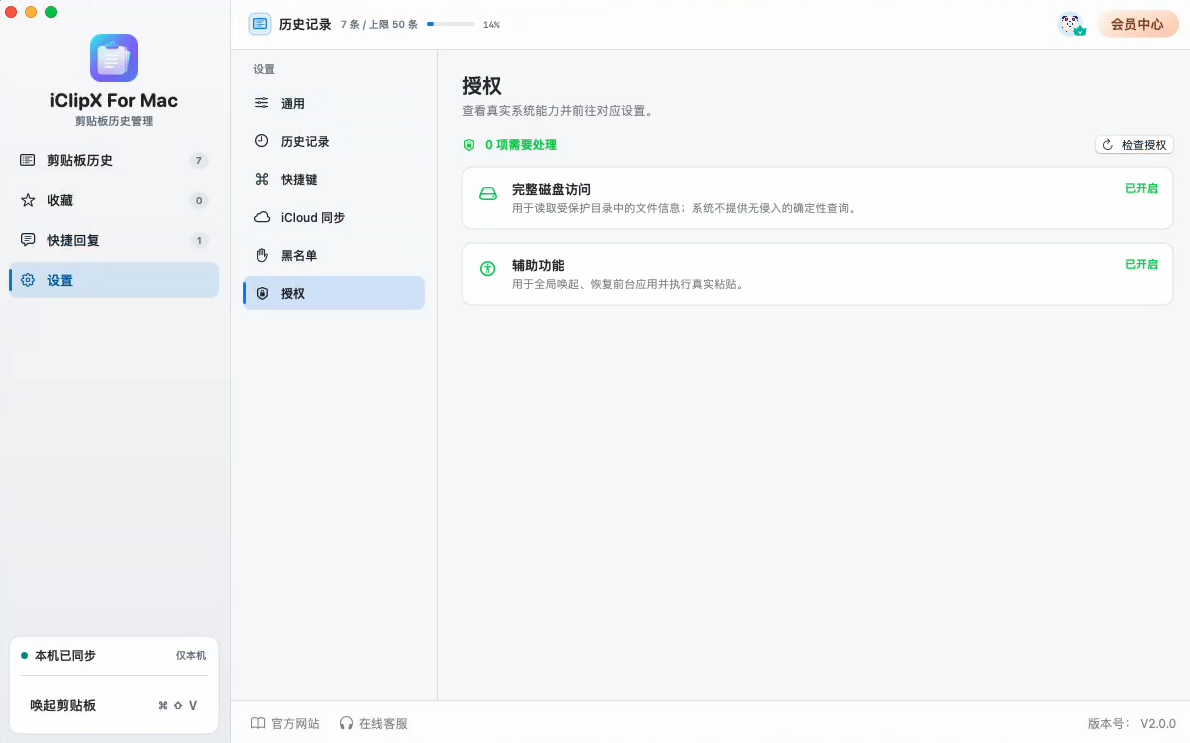
Task: Open 会员中心 button
Action: (1137, 24)
